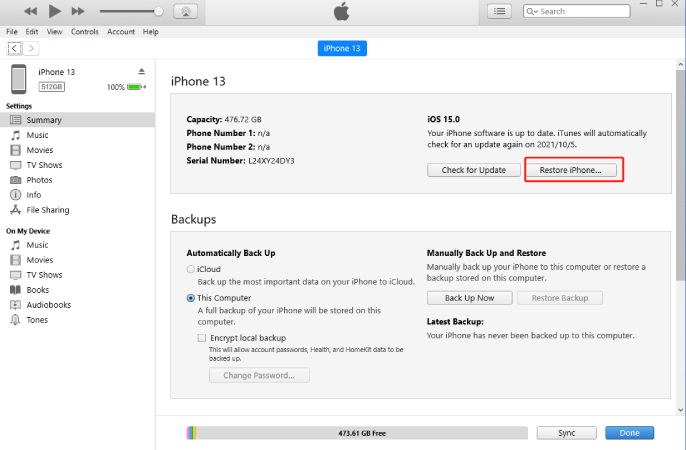The image size is (686, 450).
Task: Click the Capacity 476.72 GB value
Action: coord(243,119)
